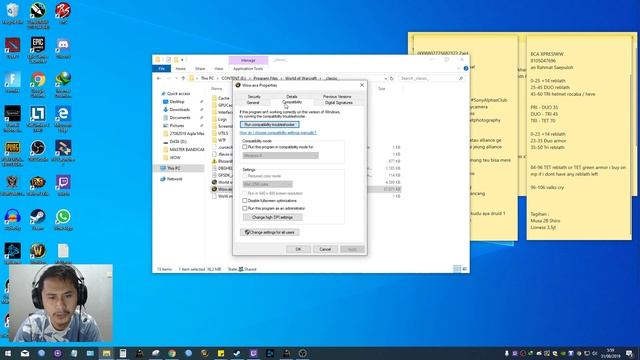Enable Run this program in compatibility mode
This screenshot has width=640, height=360.
[x=245, y=147]
